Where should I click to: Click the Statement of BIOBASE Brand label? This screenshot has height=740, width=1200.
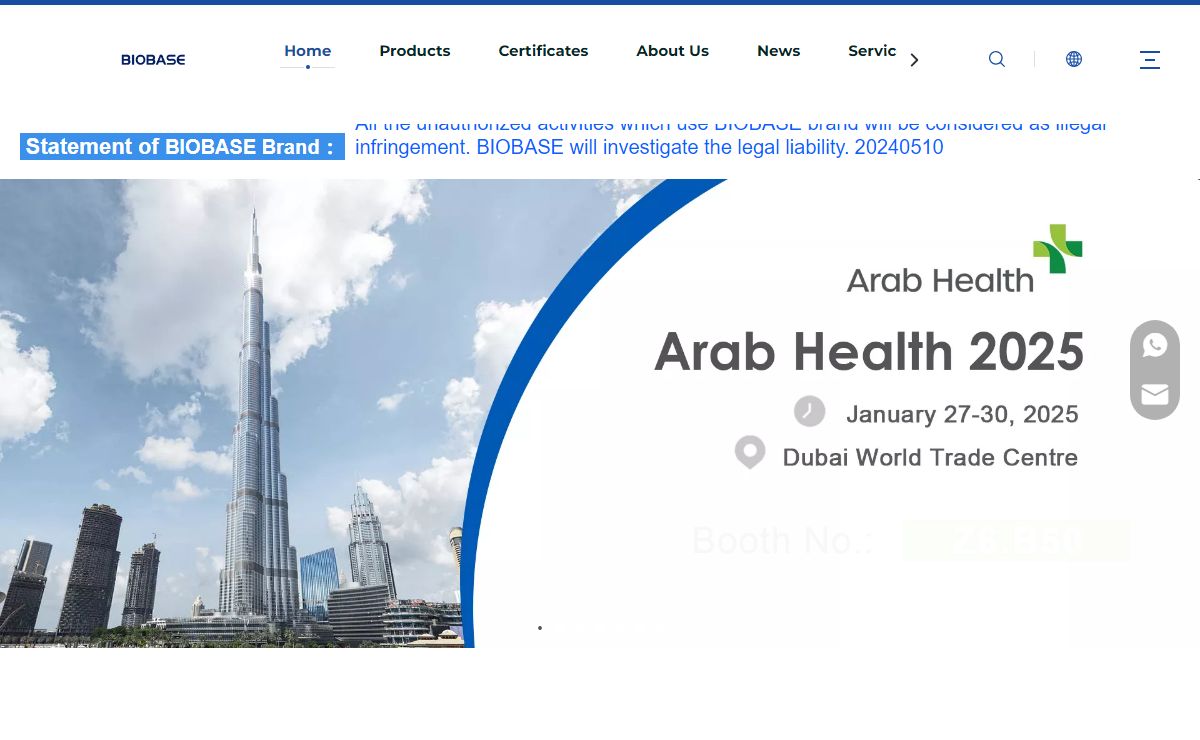coord(182,147)
